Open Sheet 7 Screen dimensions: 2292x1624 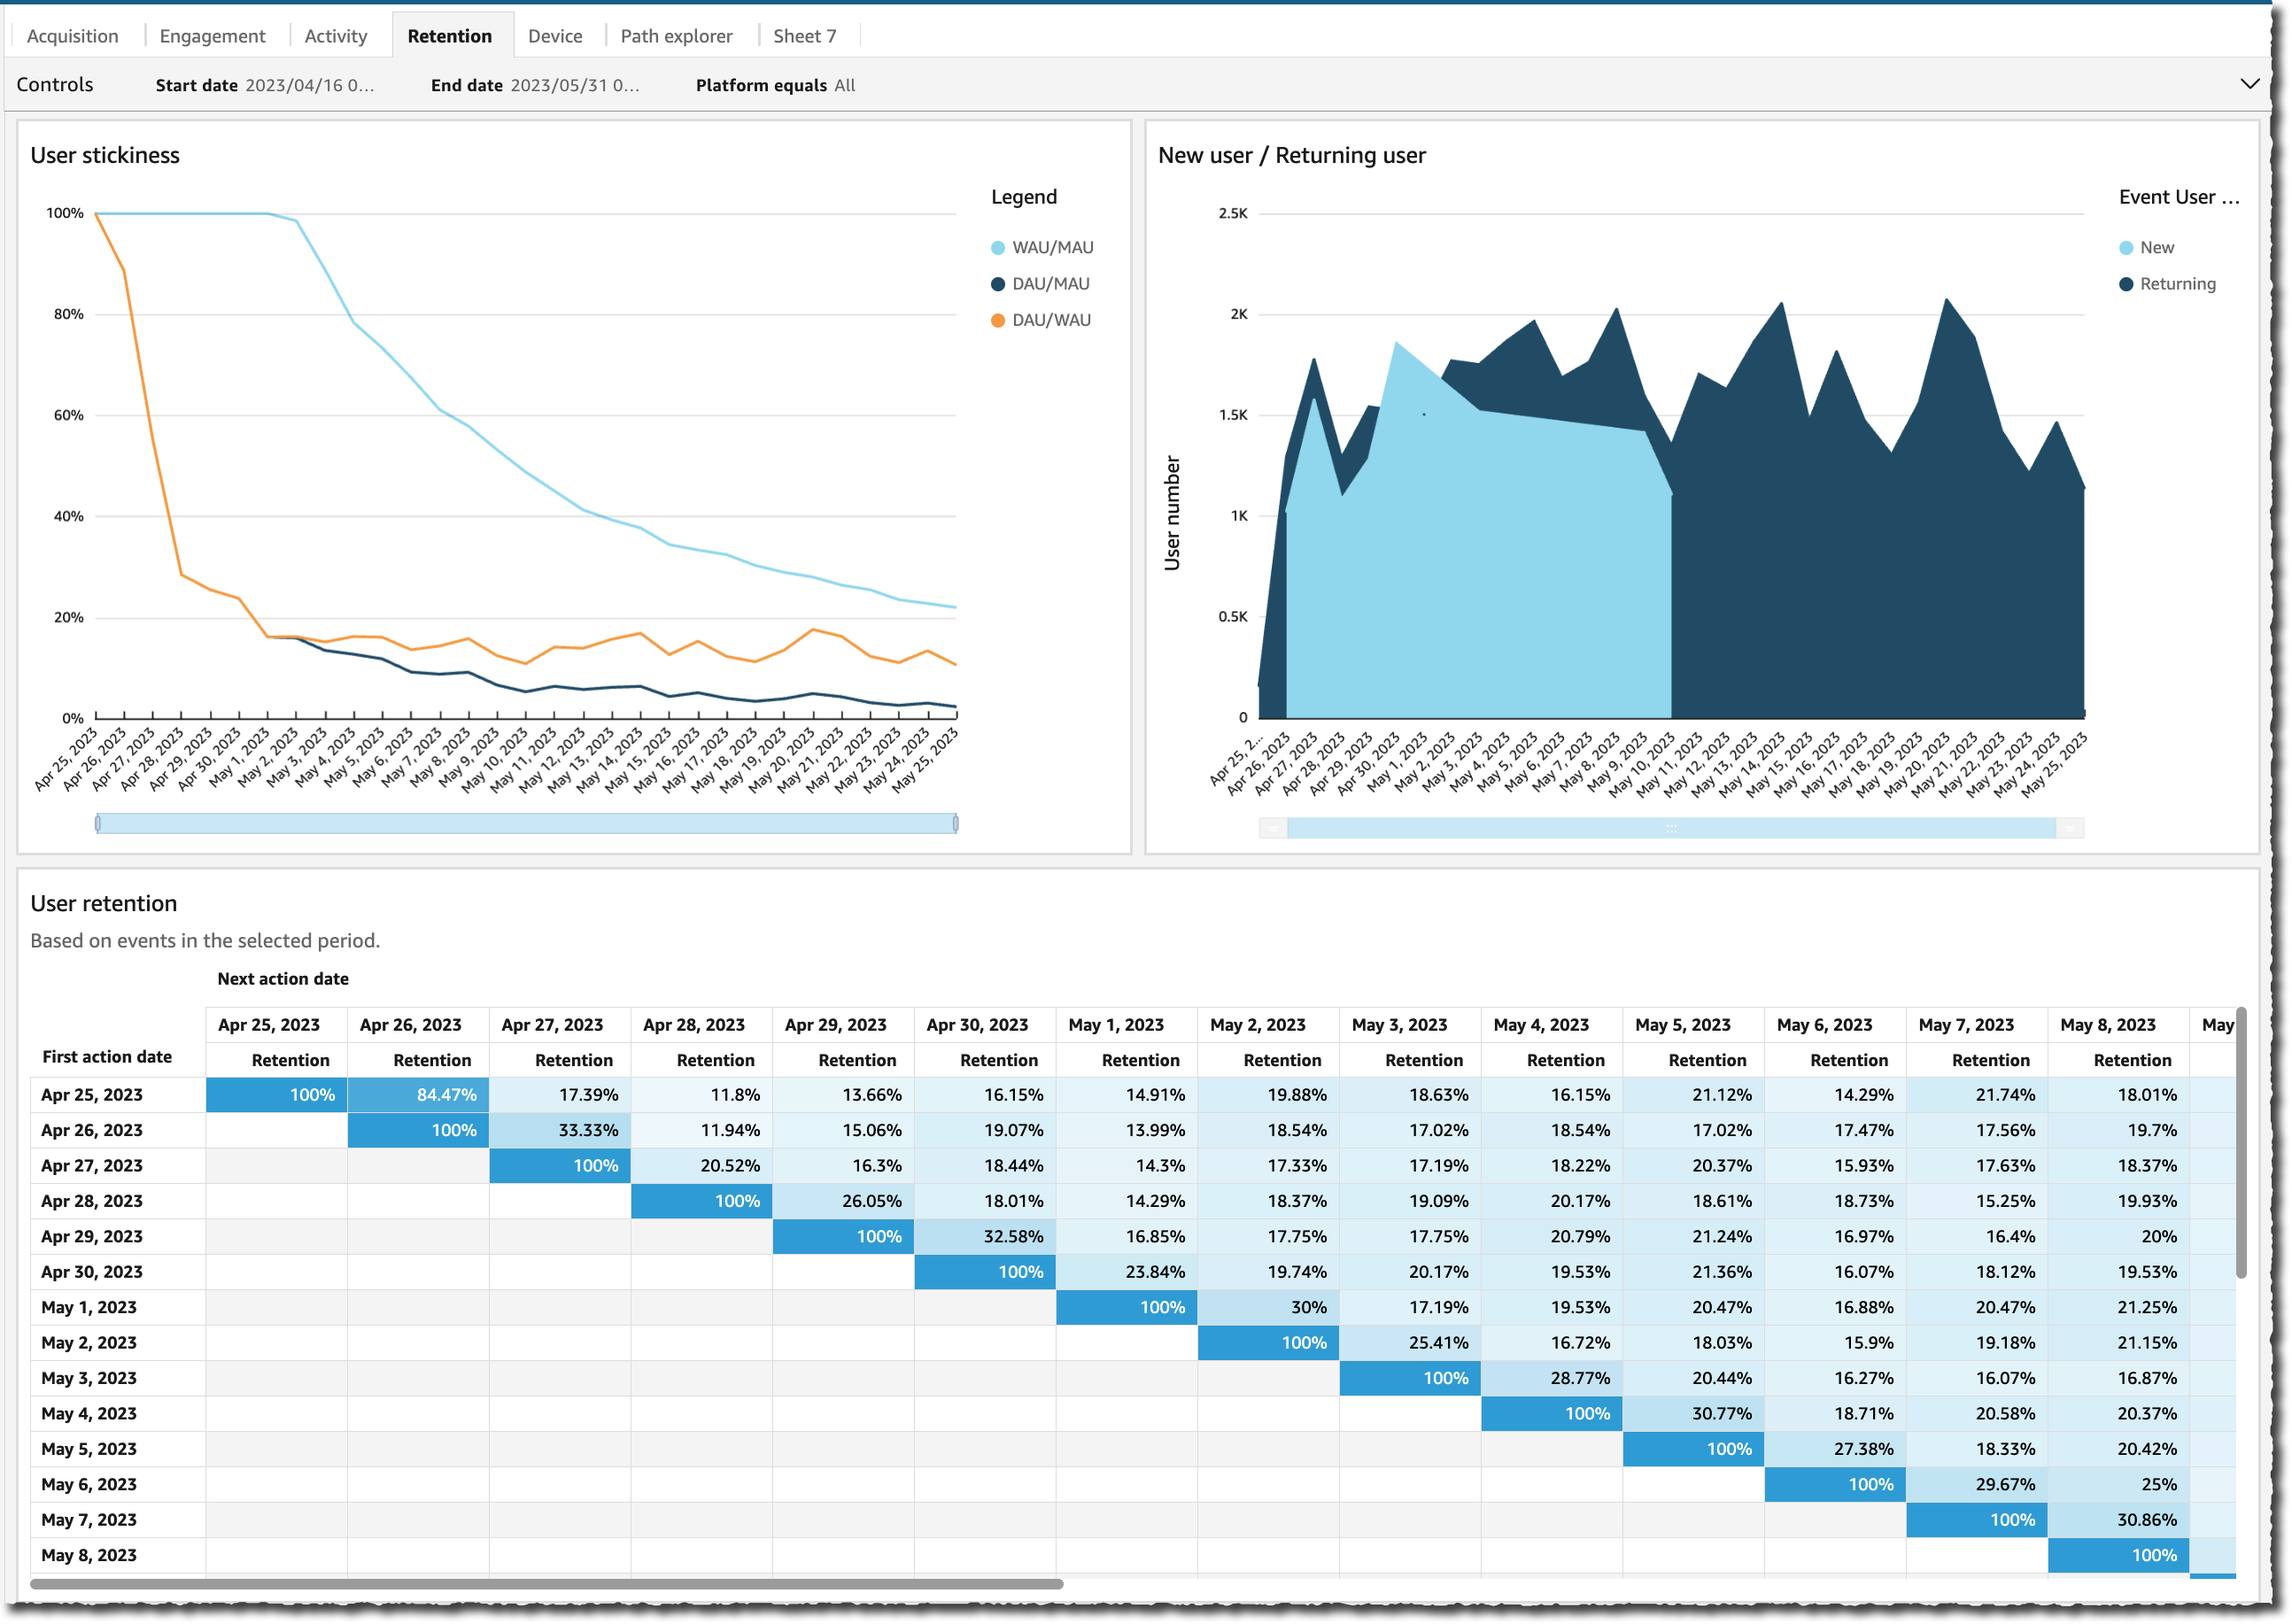(805, 35)
